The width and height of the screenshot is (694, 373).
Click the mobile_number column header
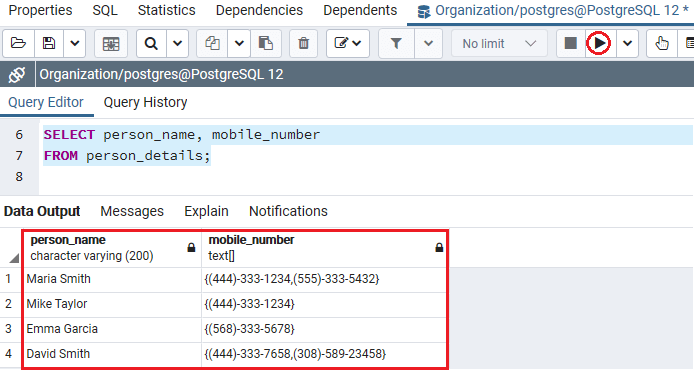(x=324, y=248)
